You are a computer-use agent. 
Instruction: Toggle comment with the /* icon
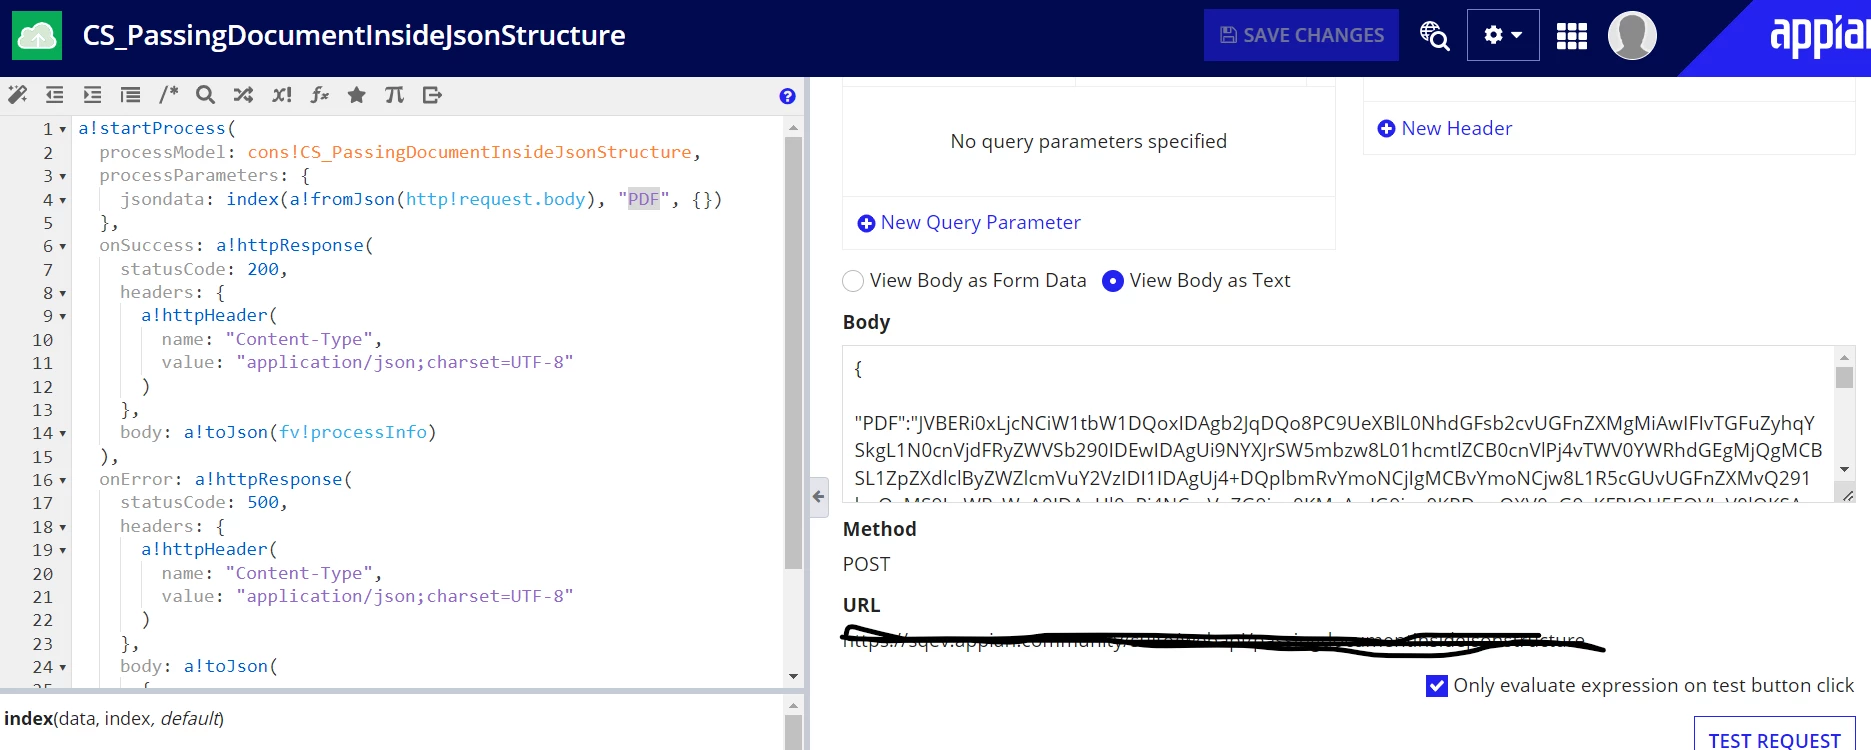[x=168, y=95]
